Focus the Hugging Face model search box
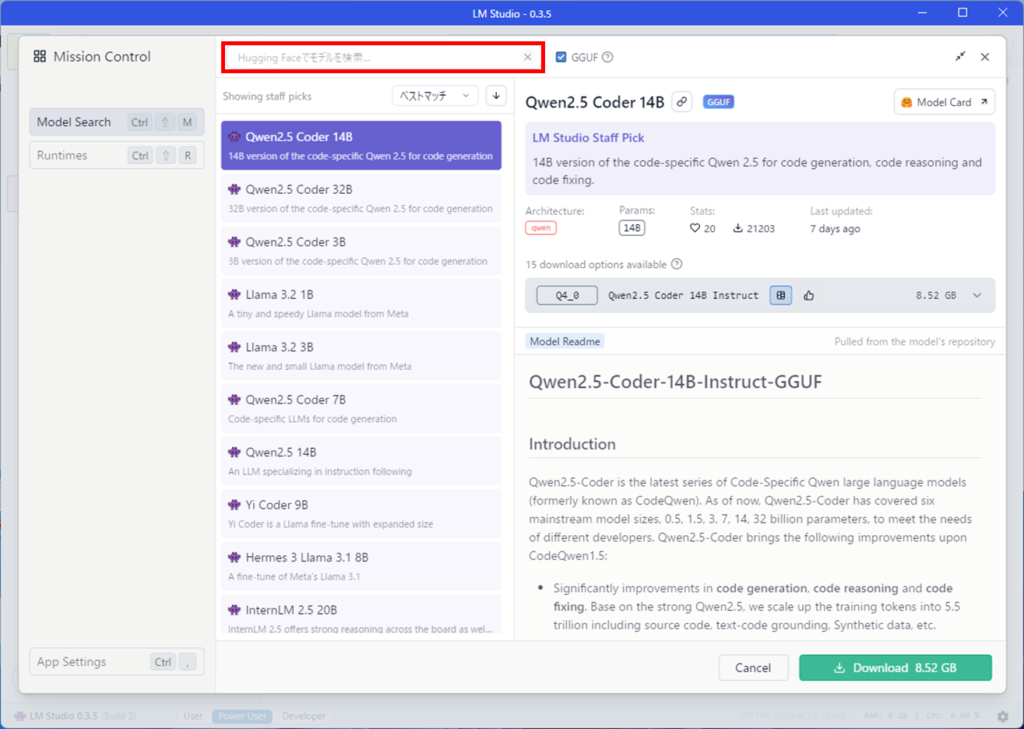1024x729 pixels. [x=383, y=57]
